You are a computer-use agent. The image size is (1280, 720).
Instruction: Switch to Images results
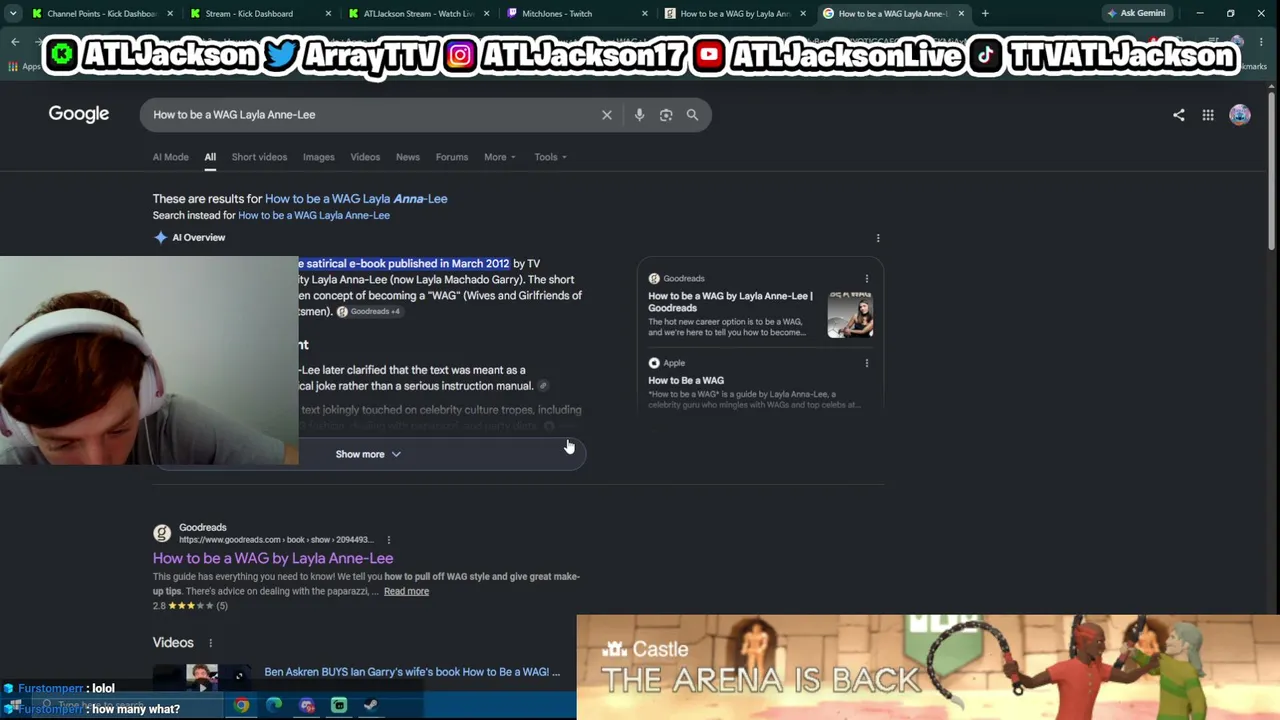319,157
